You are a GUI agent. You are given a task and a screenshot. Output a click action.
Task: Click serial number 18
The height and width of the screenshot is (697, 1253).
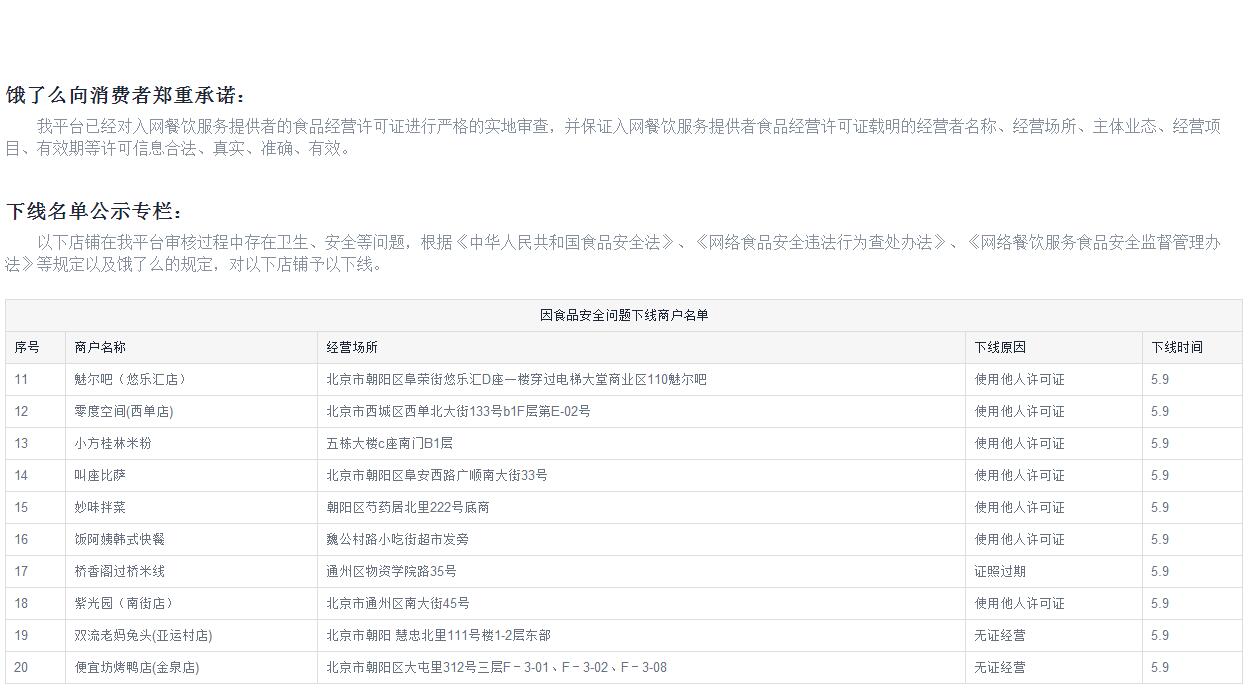pos(21,603)
